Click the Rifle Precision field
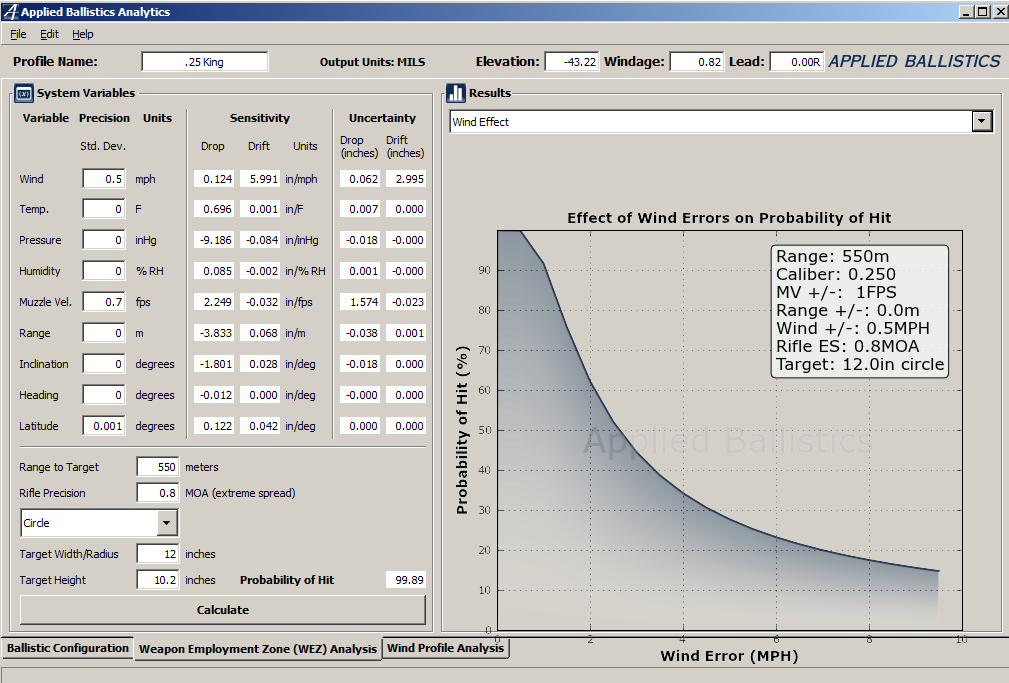The height and width of the screenshot is (683, 1009). [158, 492]
